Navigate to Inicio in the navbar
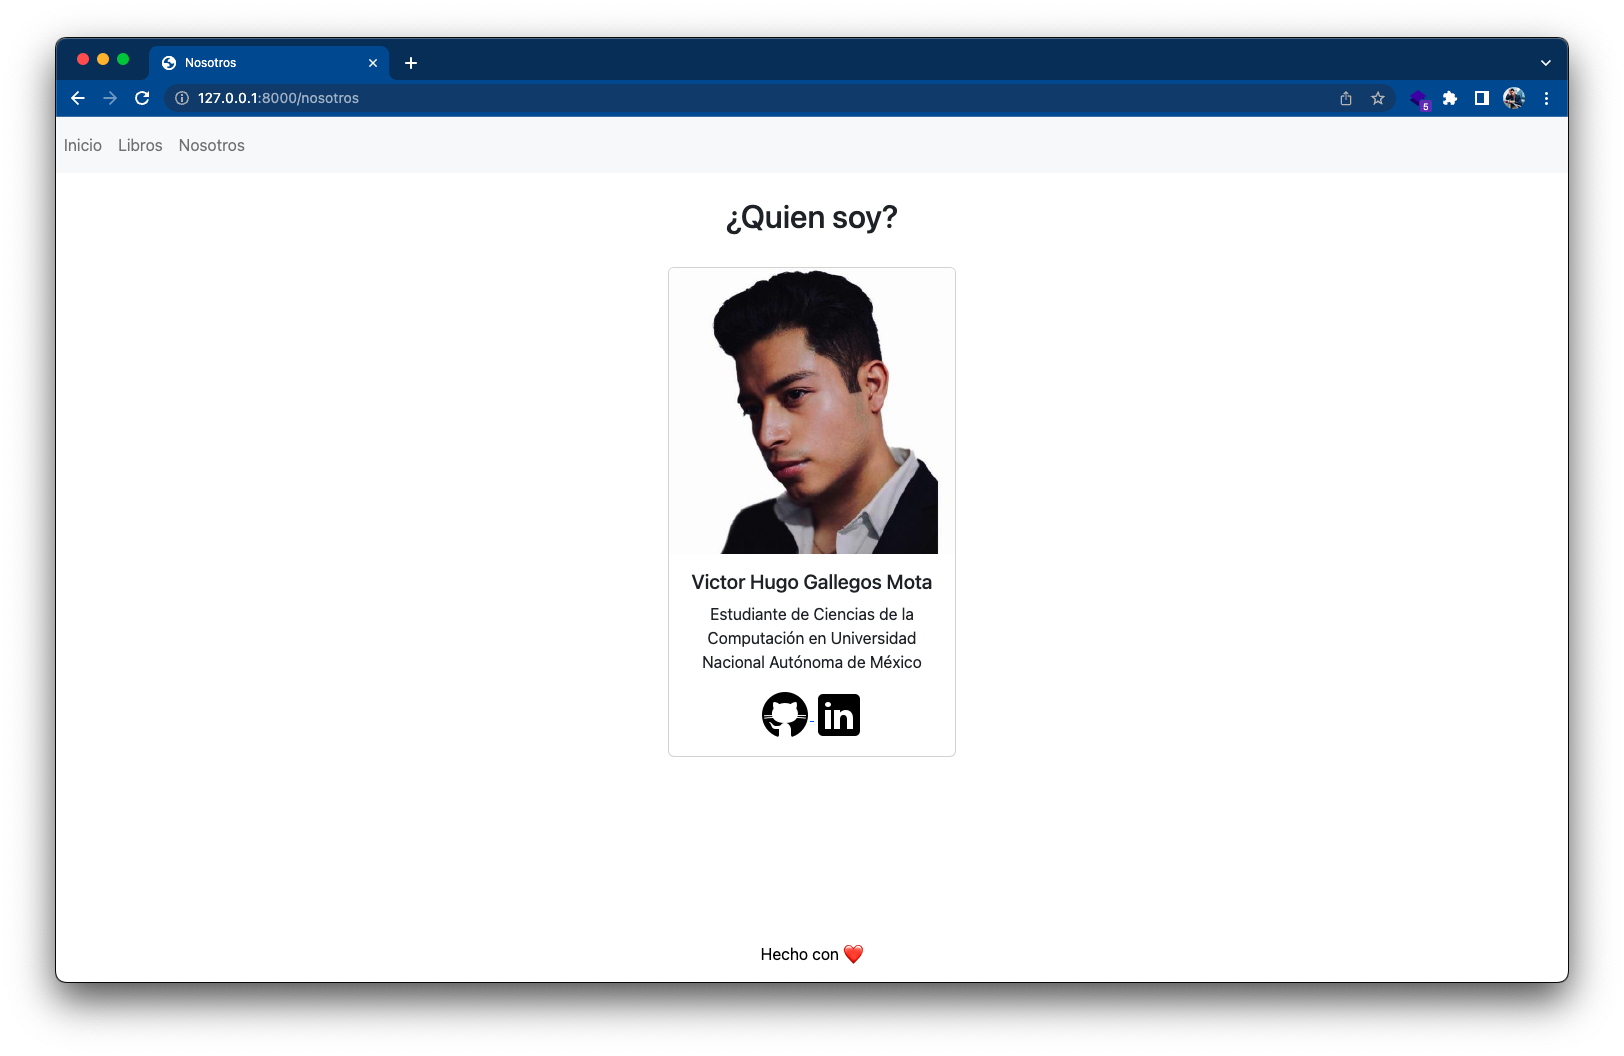This screenshot has width=1624, height=1056. pos(82,145)
